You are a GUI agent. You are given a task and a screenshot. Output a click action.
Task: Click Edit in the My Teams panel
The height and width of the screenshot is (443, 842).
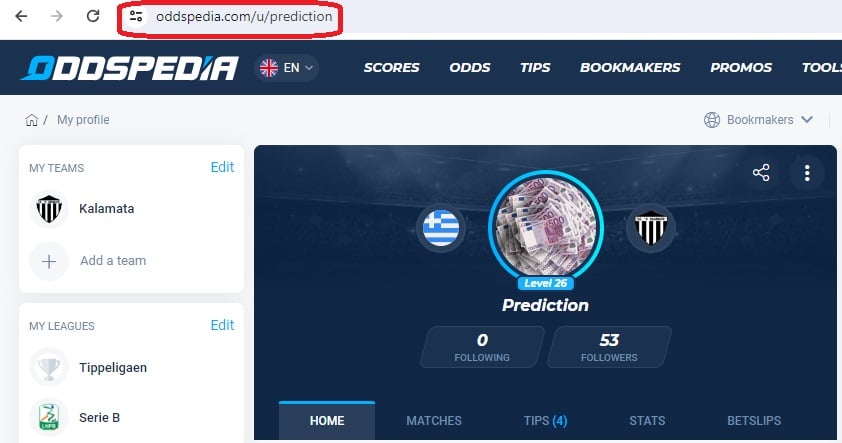point(222,167)
